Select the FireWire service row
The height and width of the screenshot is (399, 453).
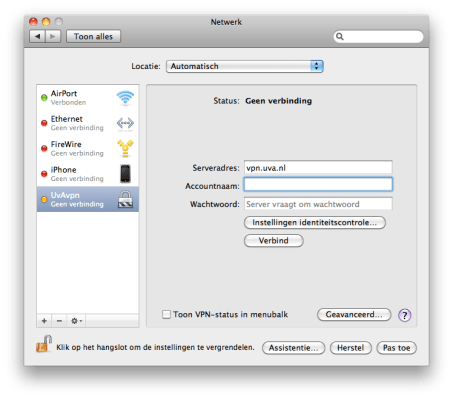coord(88,149)
